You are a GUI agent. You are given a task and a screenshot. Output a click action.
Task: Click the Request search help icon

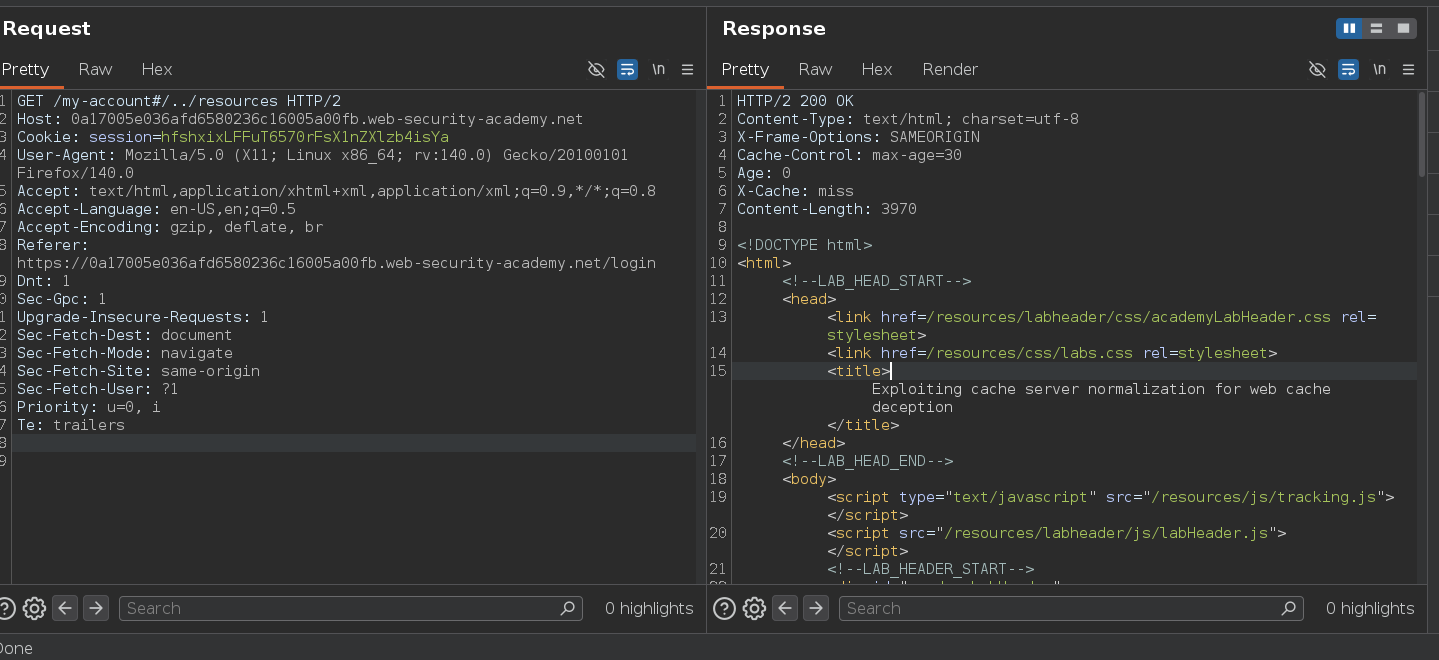click(x=6, y=608)
